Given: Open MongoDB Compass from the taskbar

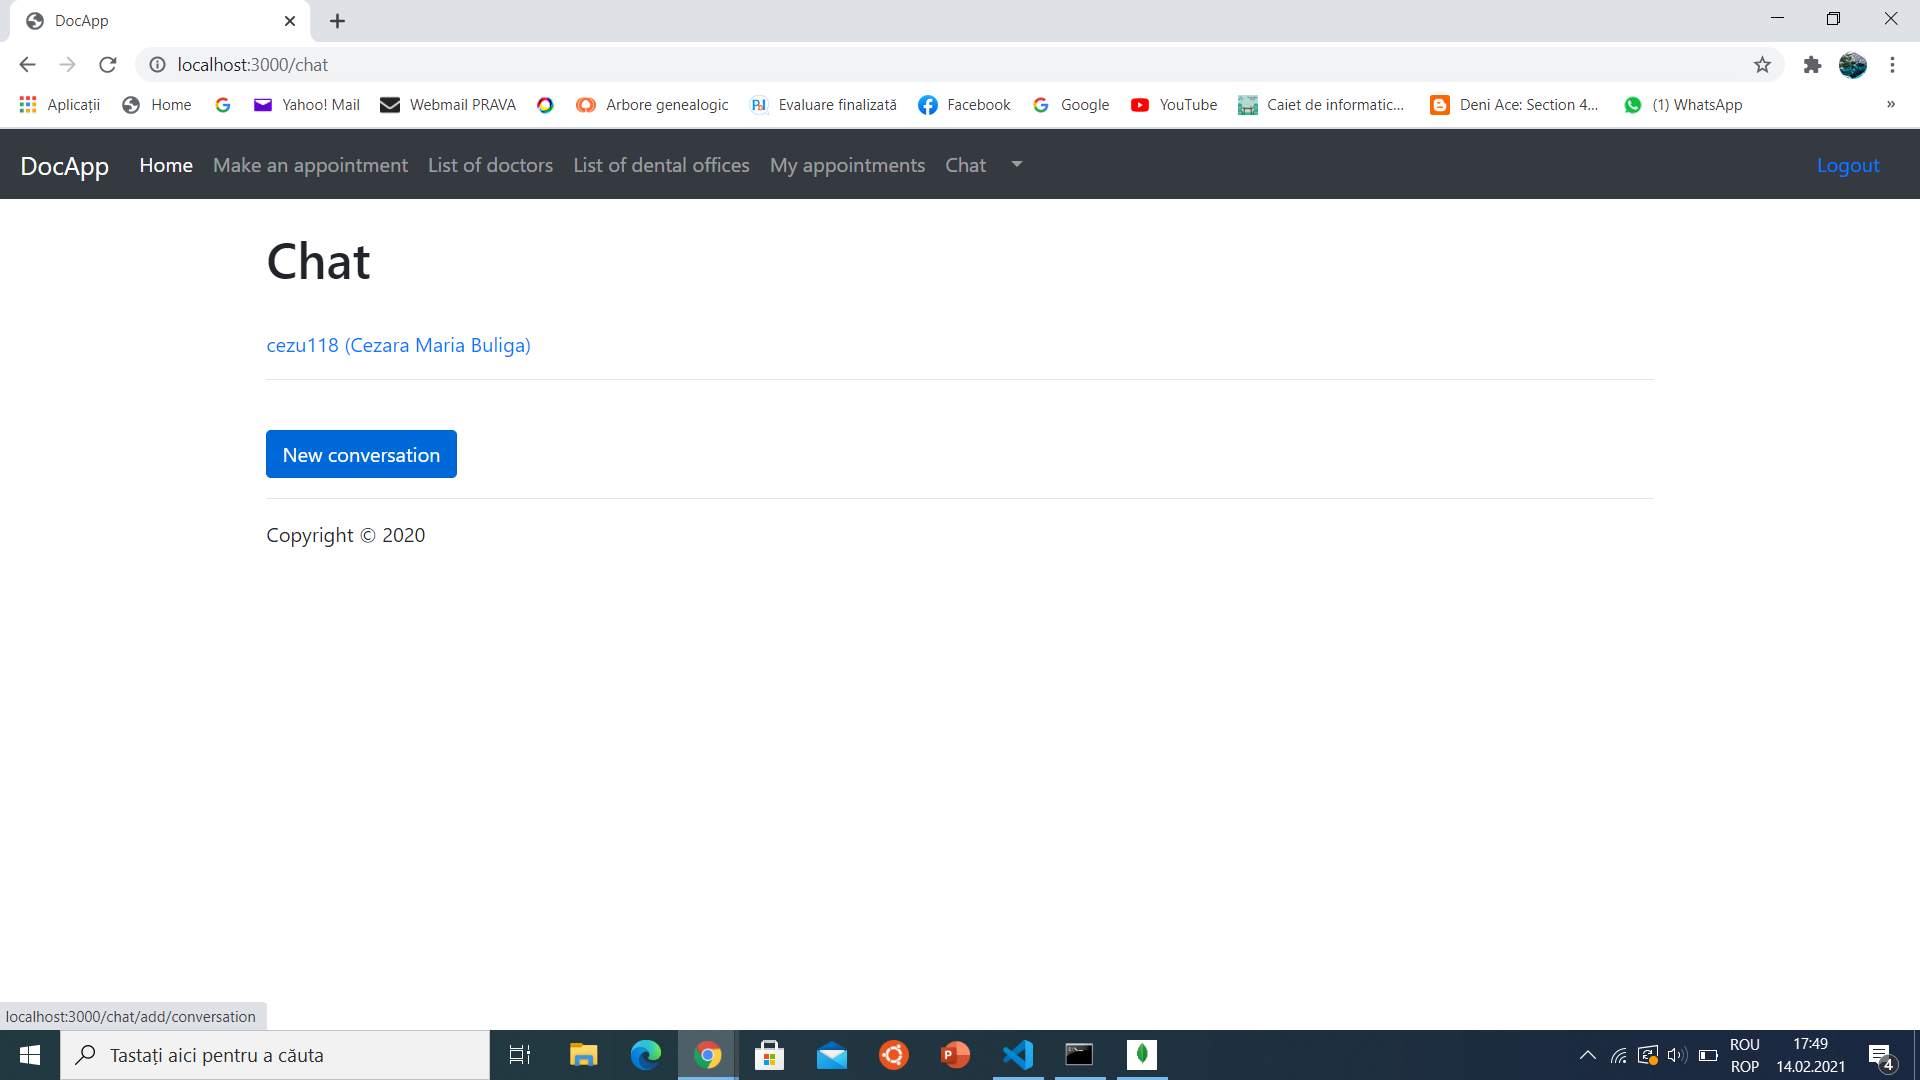Looking at the screenshot, I should [1142, 1054].
